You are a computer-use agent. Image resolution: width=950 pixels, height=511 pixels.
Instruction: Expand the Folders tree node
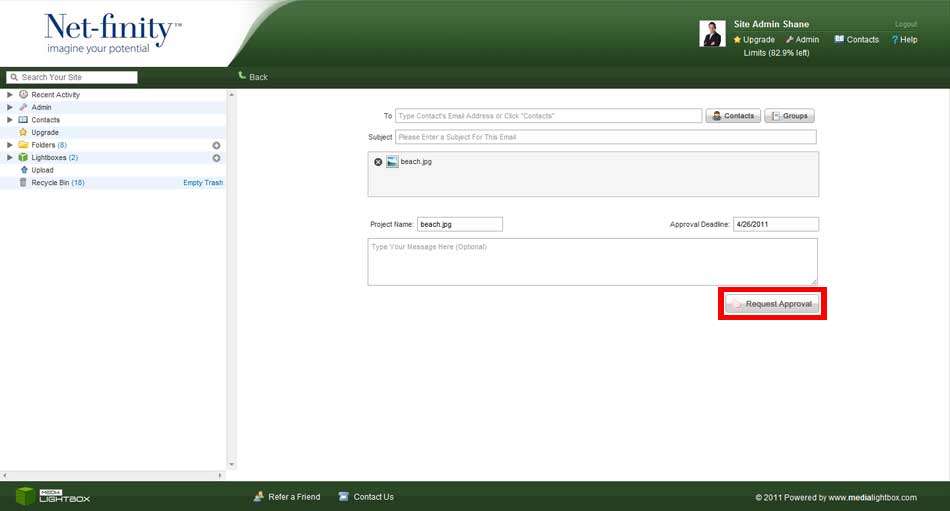[x=10, y=145]
